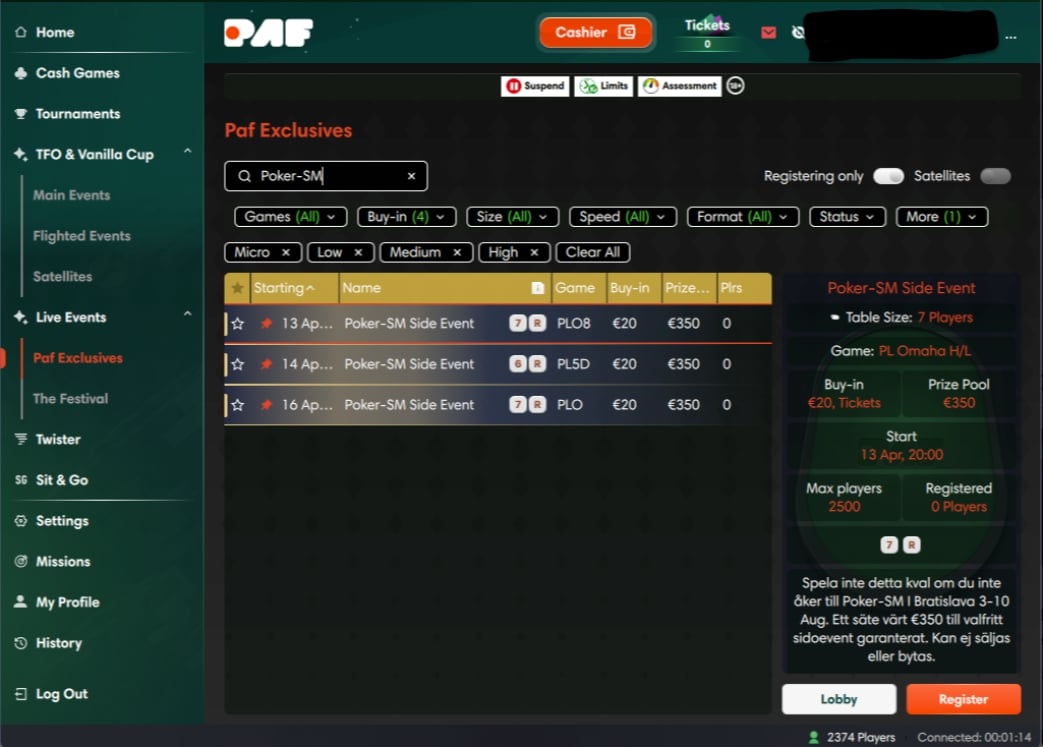The image size is (1043, 747).
Task: Favorite the 13 Apr PLO8 event with its star
Action: (x=237, y=323)
